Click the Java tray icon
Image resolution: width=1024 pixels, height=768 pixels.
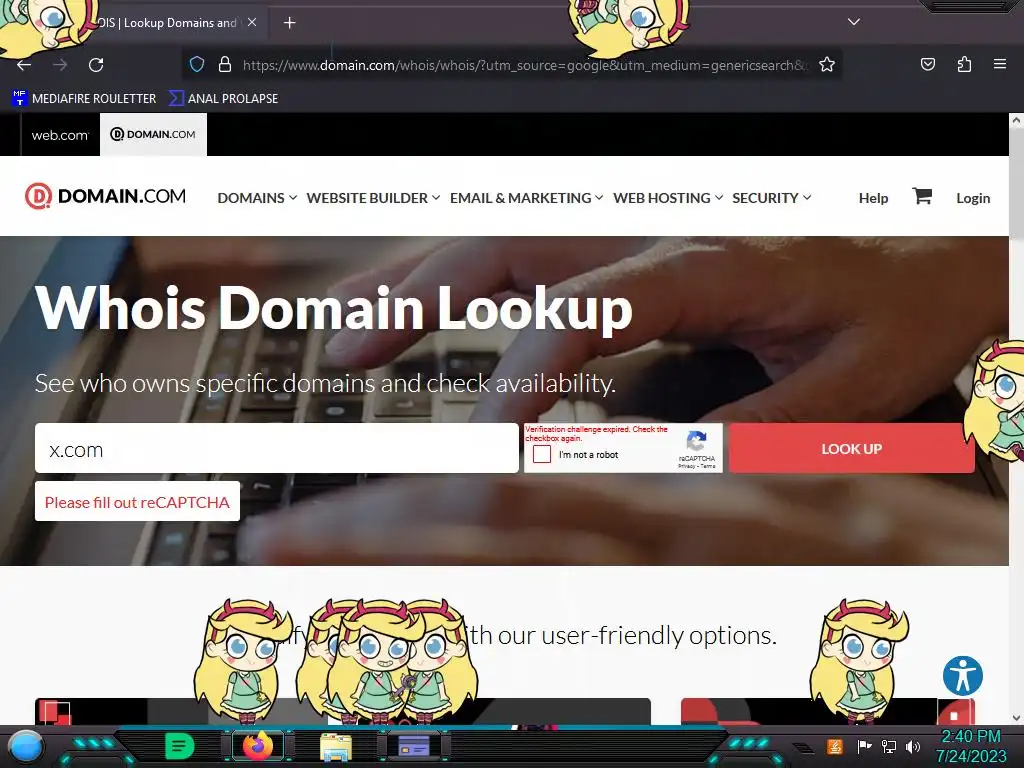835,746
